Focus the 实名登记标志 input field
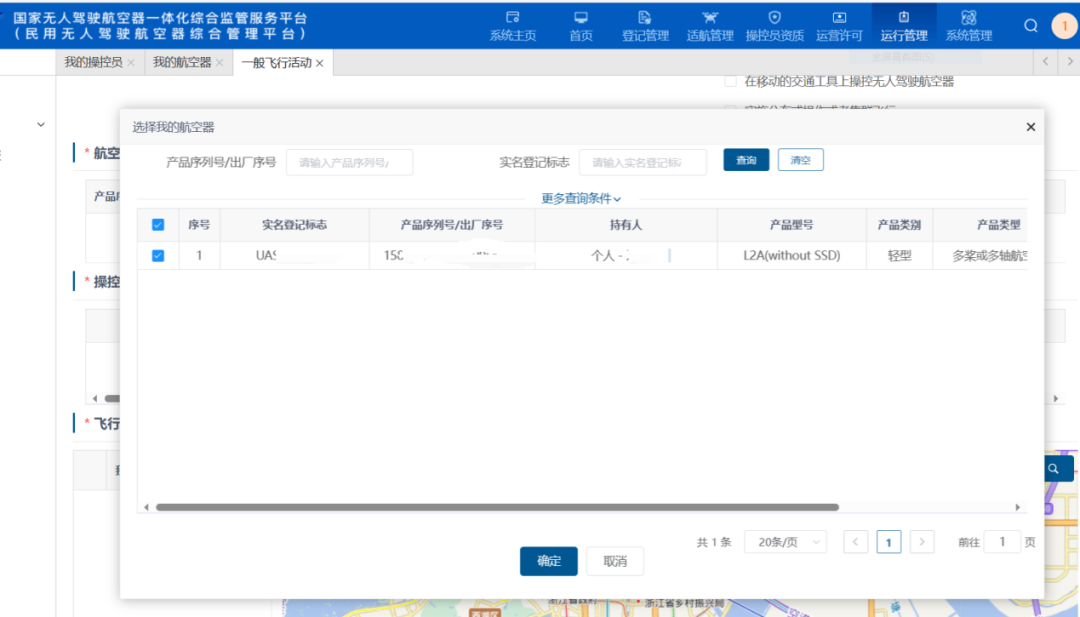The width and height of the screenshot is (1080, 617). tap(643, 163)
